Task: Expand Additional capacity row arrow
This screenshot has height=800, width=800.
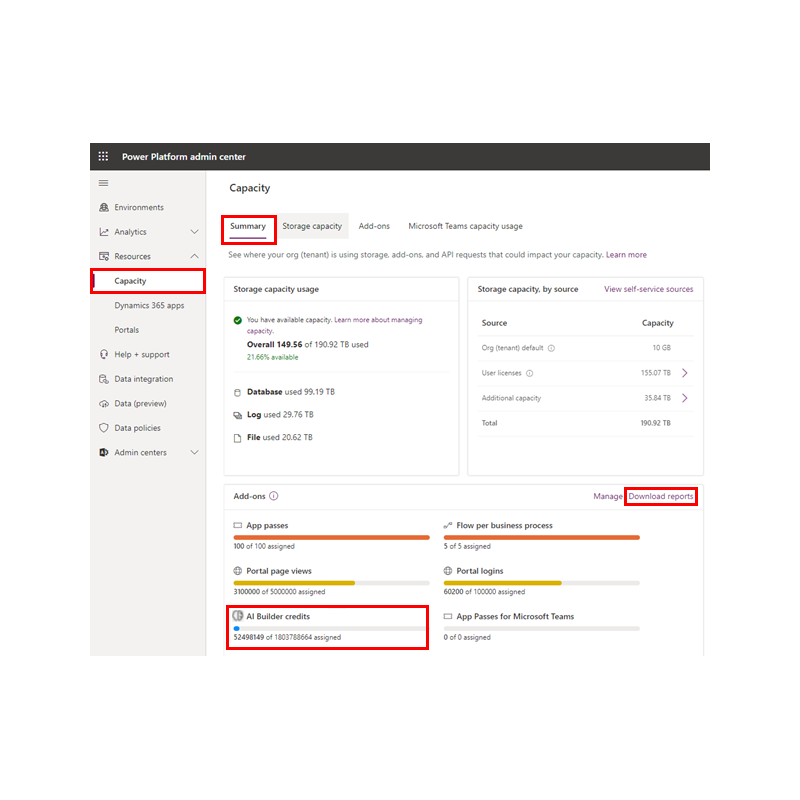Action: 685,397
